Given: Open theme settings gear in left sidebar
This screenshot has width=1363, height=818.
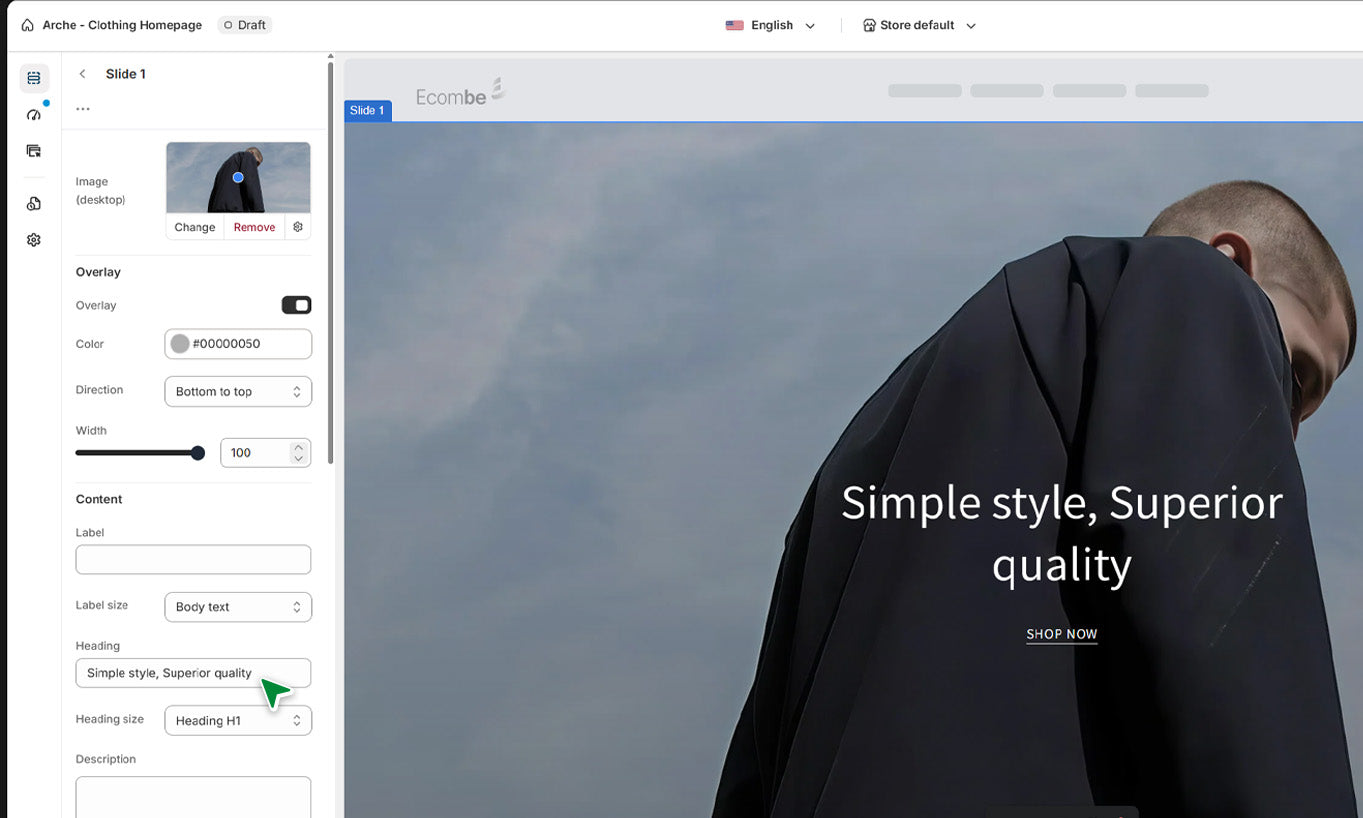Looking at the screenshot, I should (34, 240).
